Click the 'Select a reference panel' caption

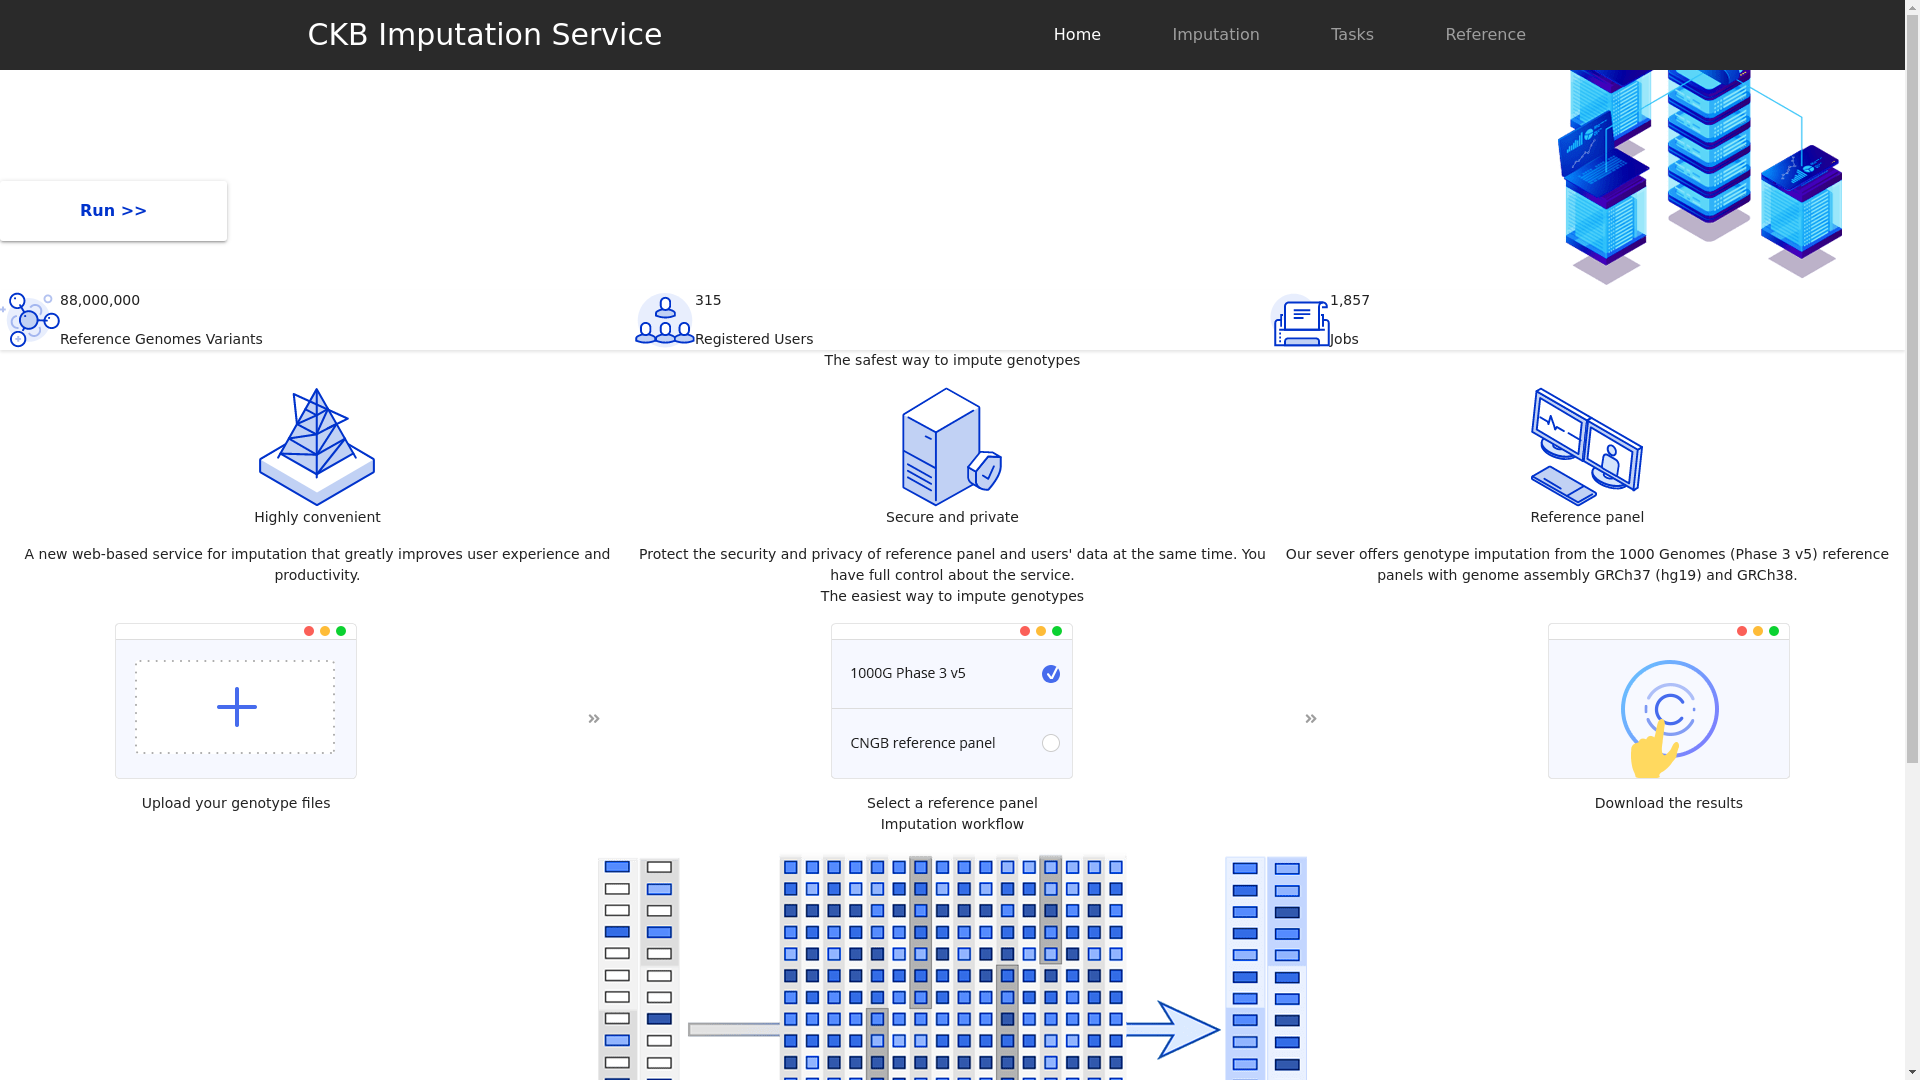(x=952, y=803)
